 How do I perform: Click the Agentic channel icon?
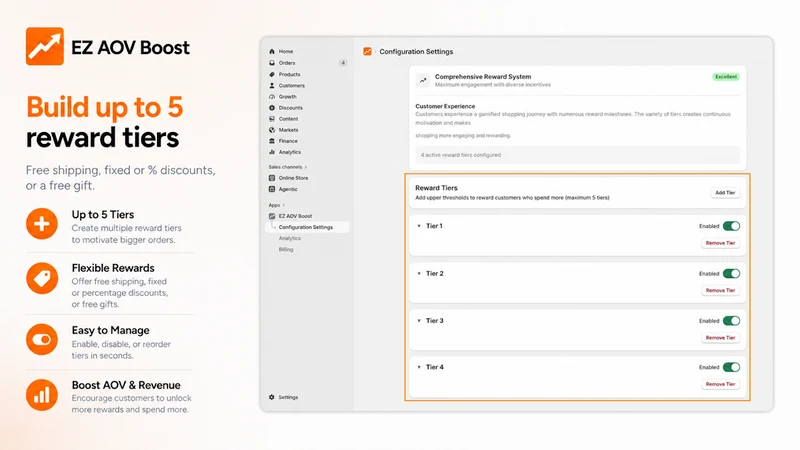[272, 189]
